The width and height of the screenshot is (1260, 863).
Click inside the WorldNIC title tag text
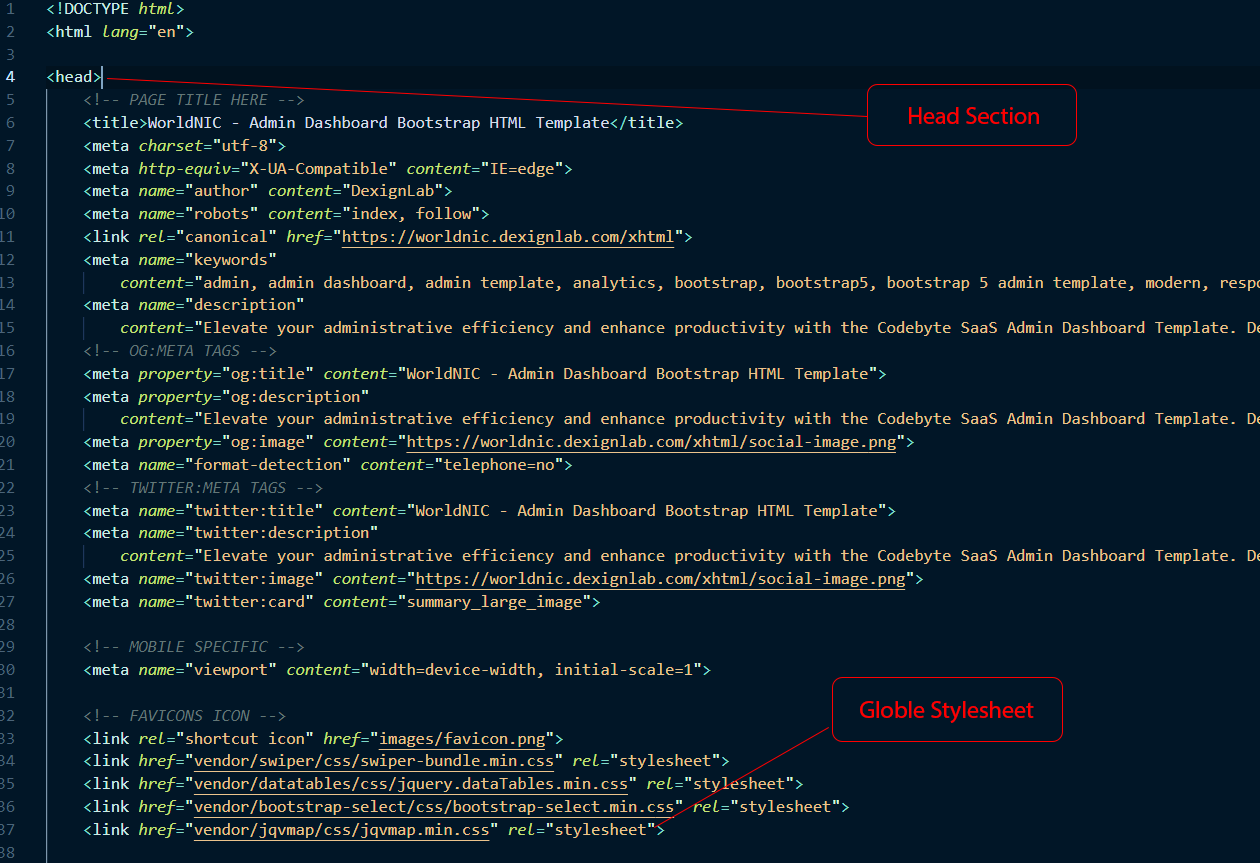(378, 123)
